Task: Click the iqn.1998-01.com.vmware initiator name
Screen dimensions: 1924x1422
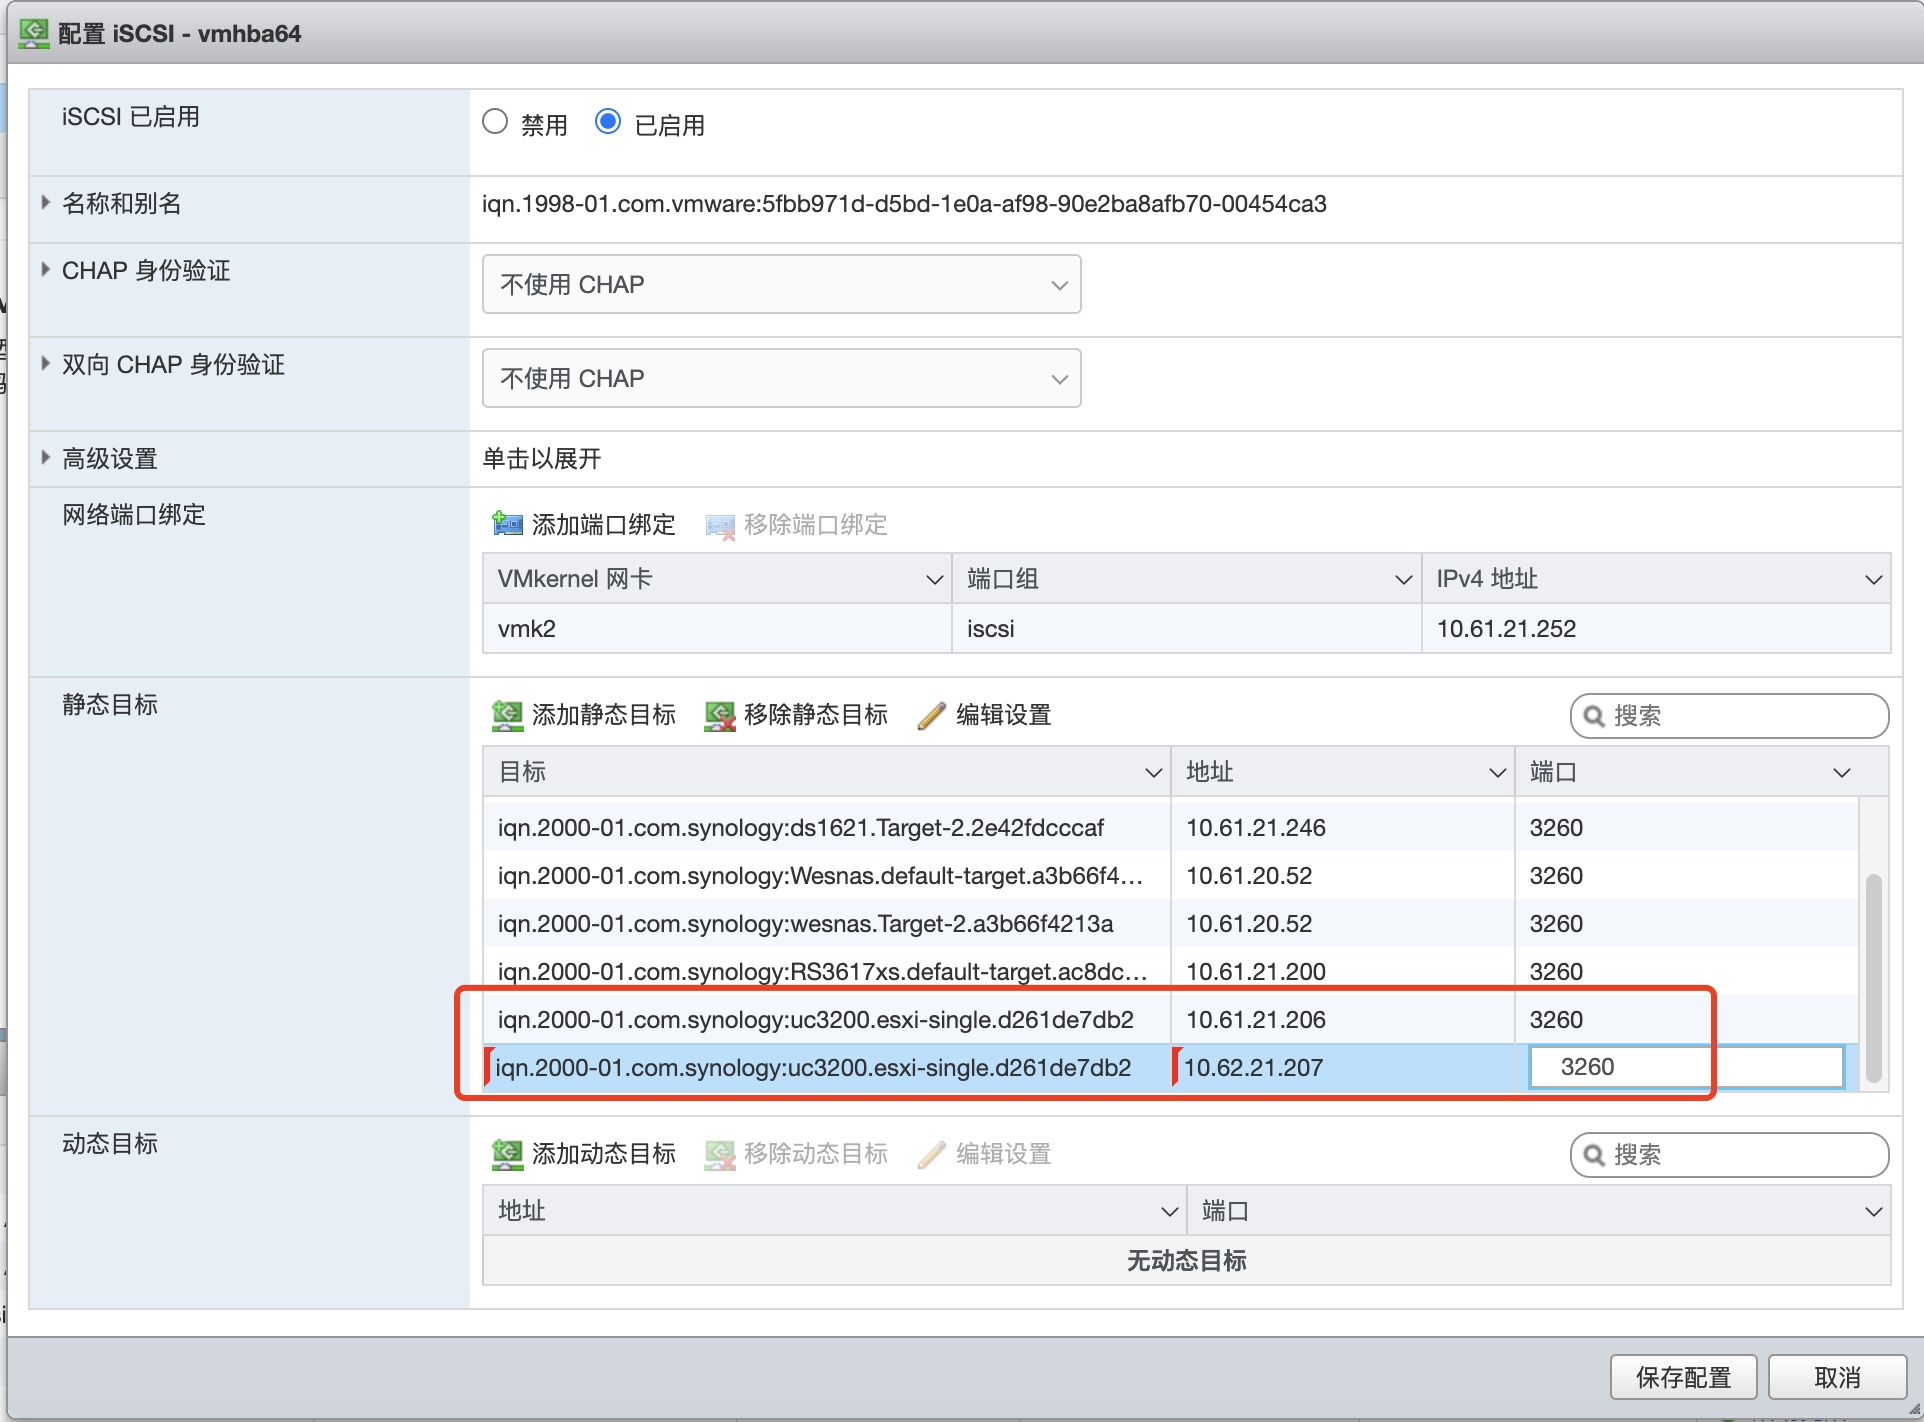Action: point(904,204)
